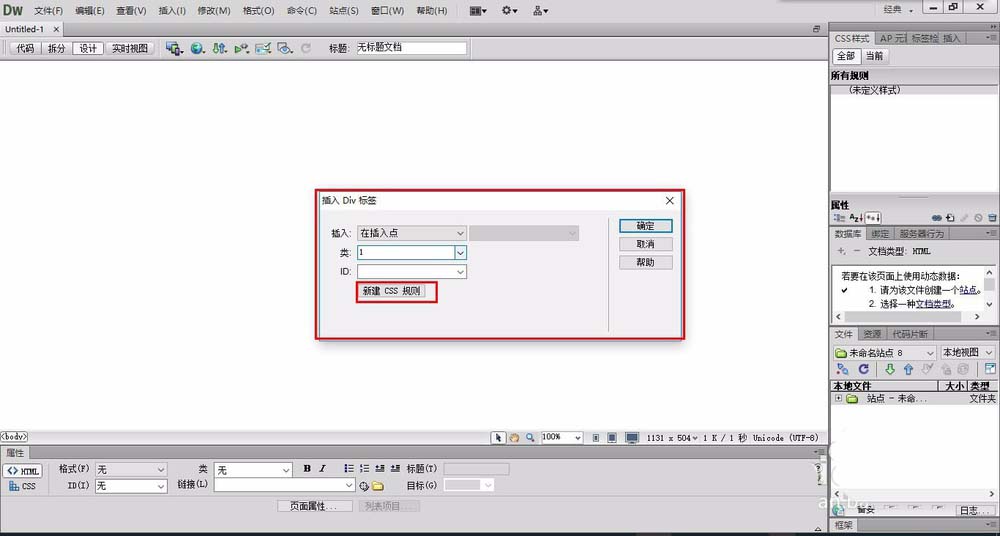Click the unordered list icon

point(349,468)
